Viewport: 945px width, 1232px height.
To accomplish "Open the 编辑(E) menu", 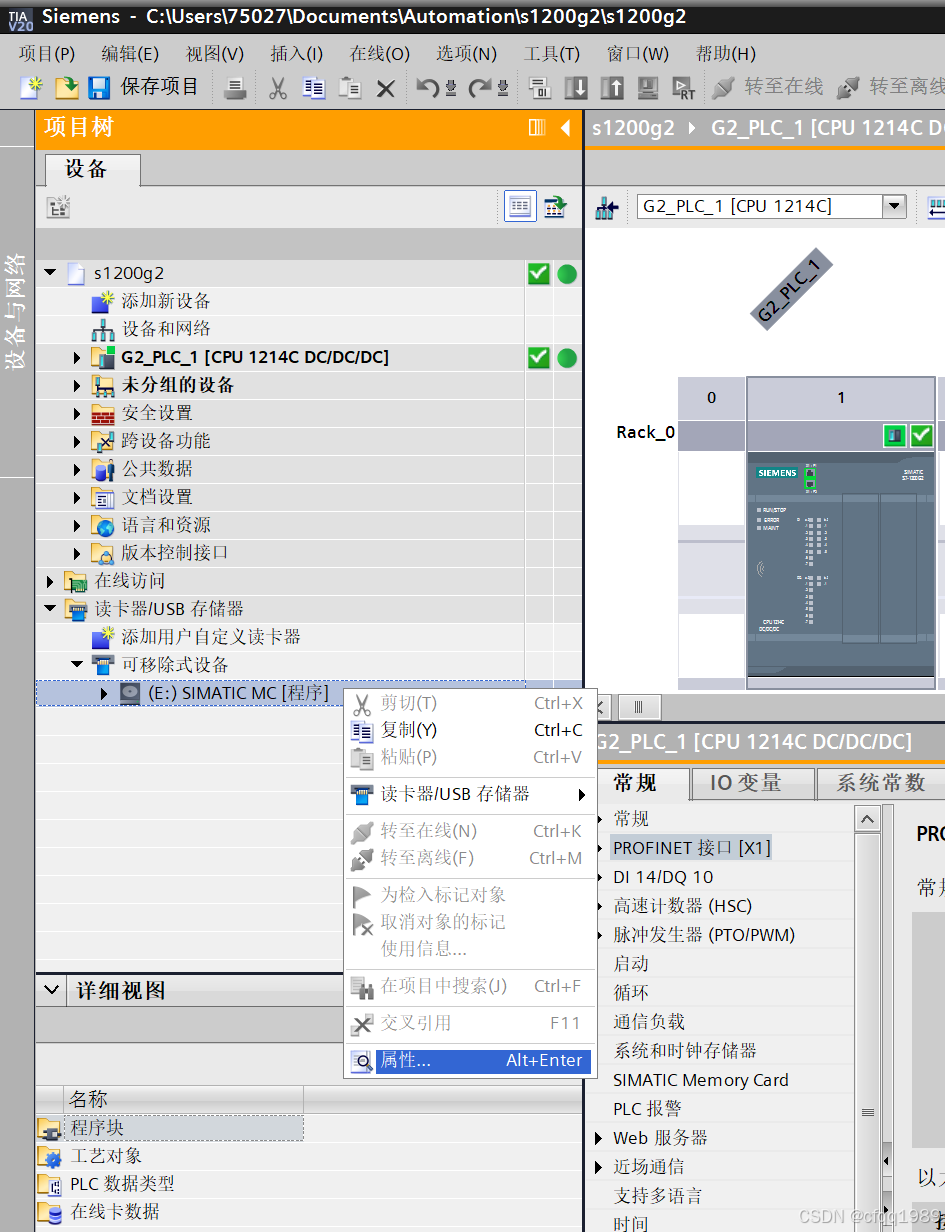I will (130, 54).
